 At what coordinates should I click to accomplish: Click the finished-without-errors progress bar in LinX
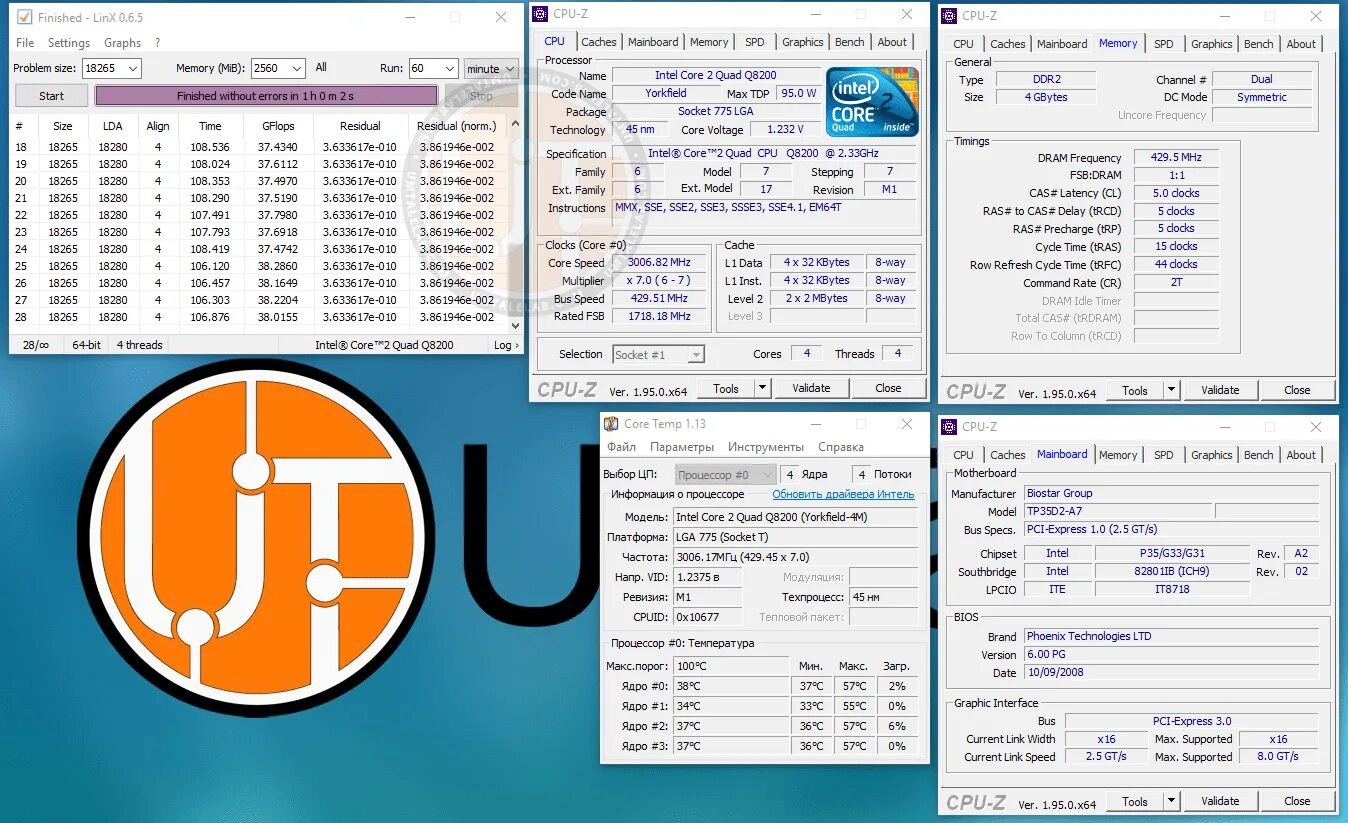[266, 96]
